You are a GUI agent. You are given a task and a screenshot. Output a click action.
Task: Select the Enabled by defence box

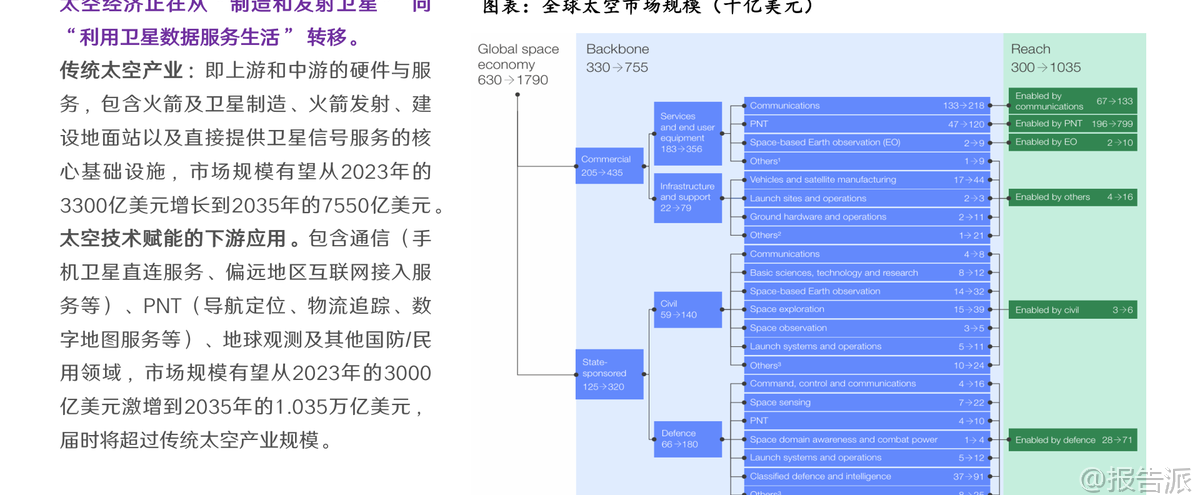click(1074, 440)
